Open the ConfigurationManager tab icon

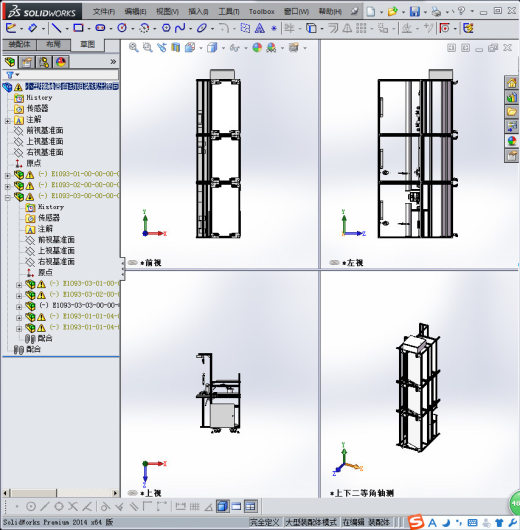(x=44, y=62)
